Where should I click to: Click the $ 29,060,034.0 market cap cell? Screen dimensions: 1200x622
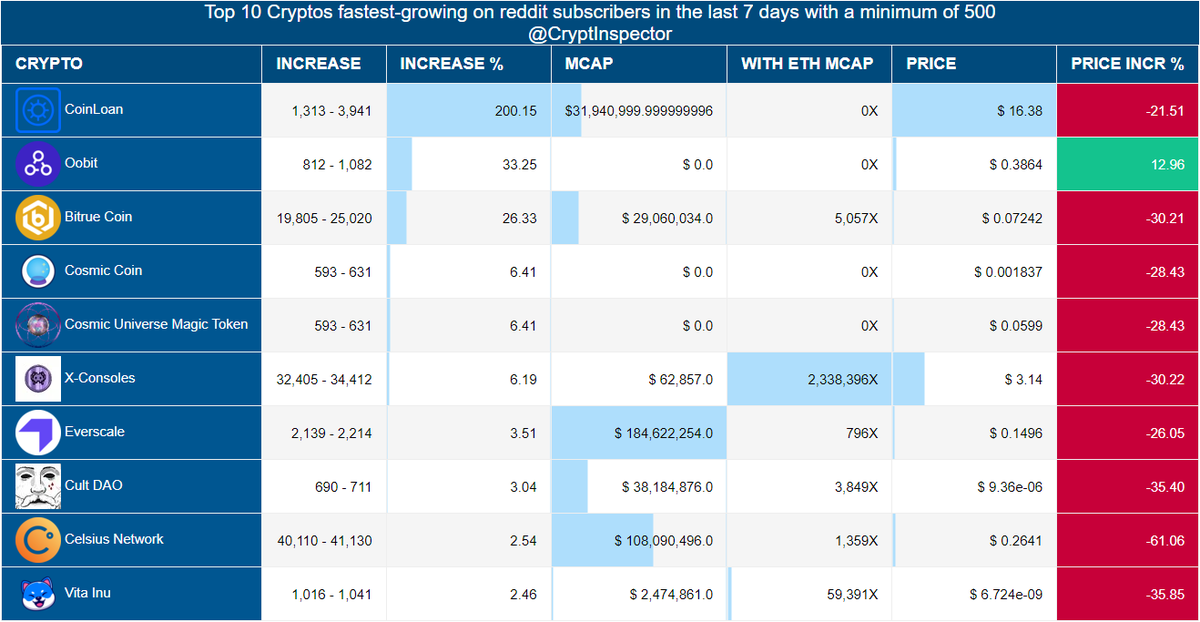[639, 218]
